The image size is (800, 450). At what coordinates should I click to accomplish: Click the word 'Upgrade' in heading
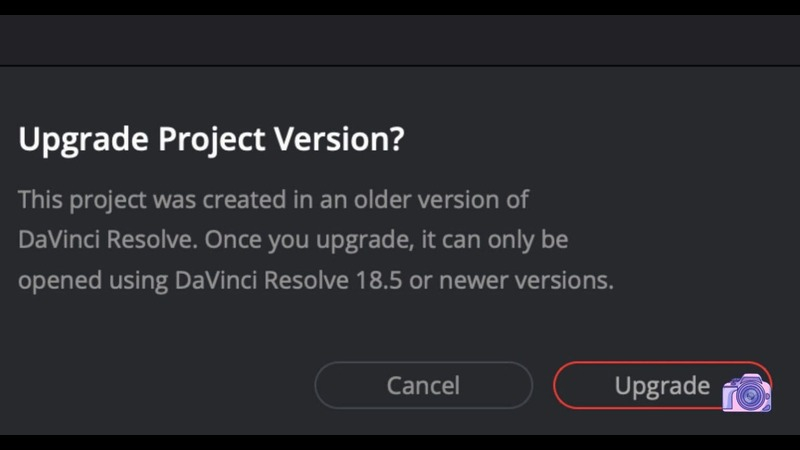click(x=83, y=139)
